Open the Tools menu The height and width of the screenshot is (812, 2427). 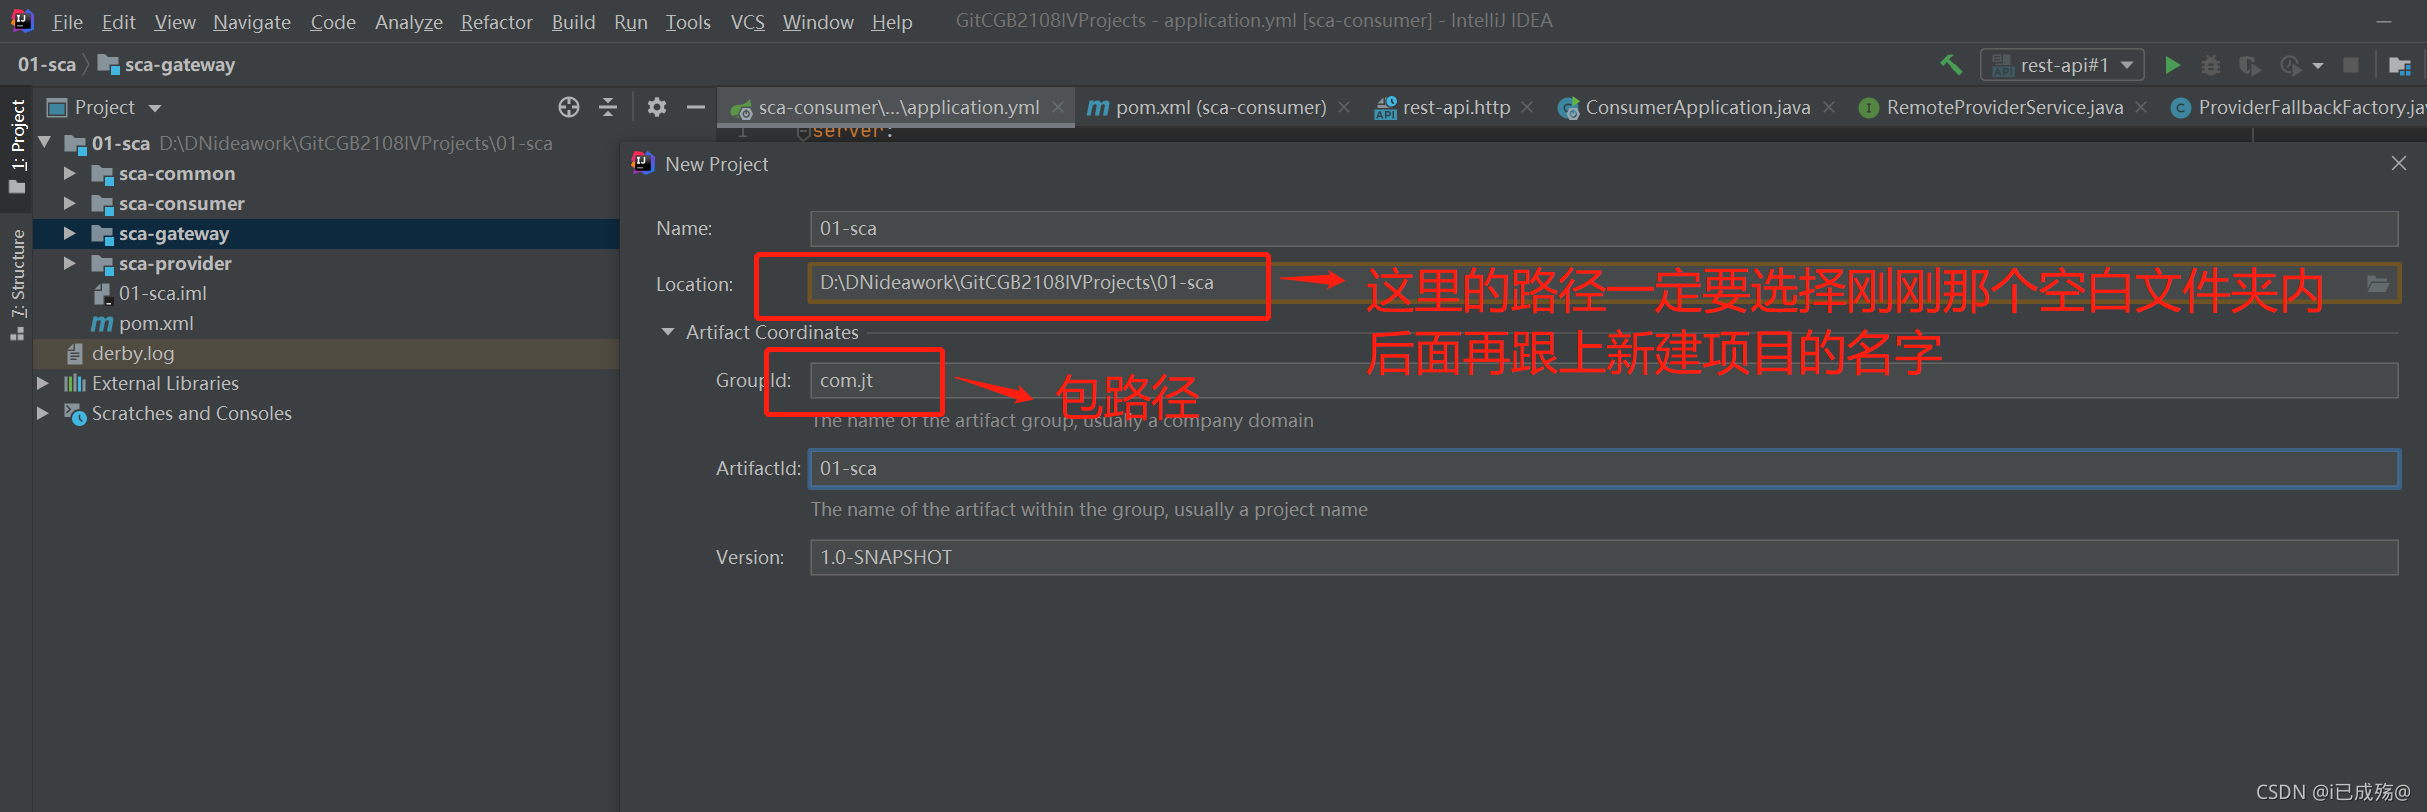pyautogui.click(x=688, y=22)
